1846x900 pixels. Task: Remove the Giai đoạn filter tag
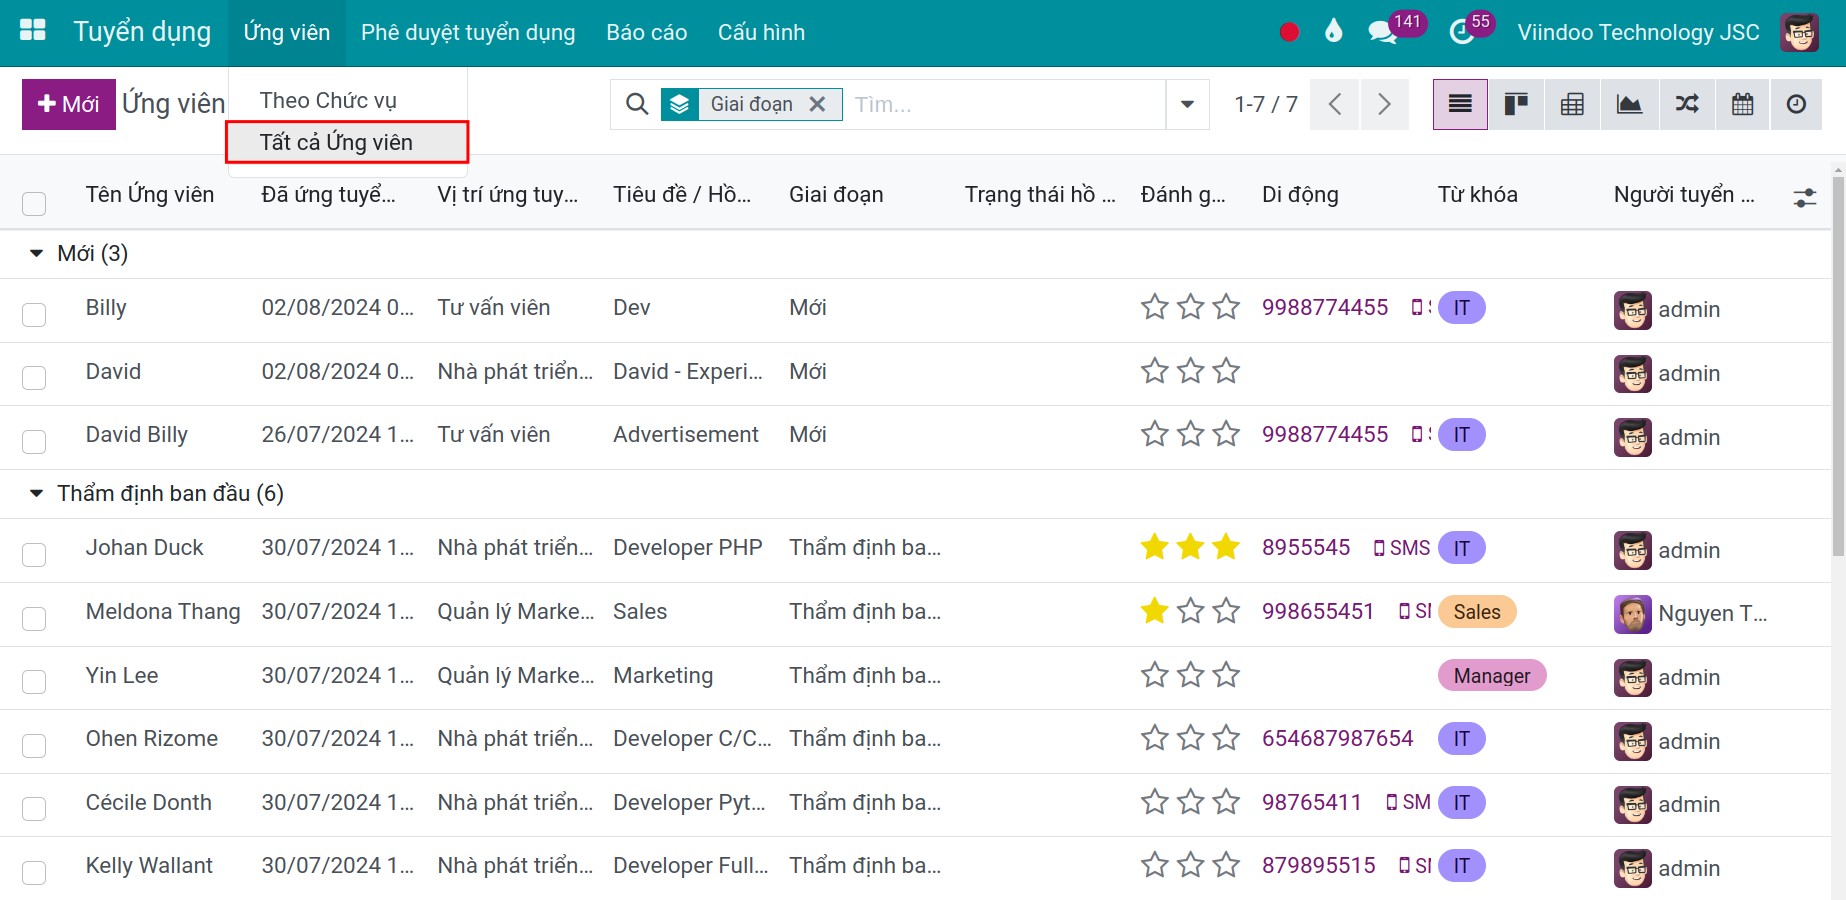tap(817, 104)
